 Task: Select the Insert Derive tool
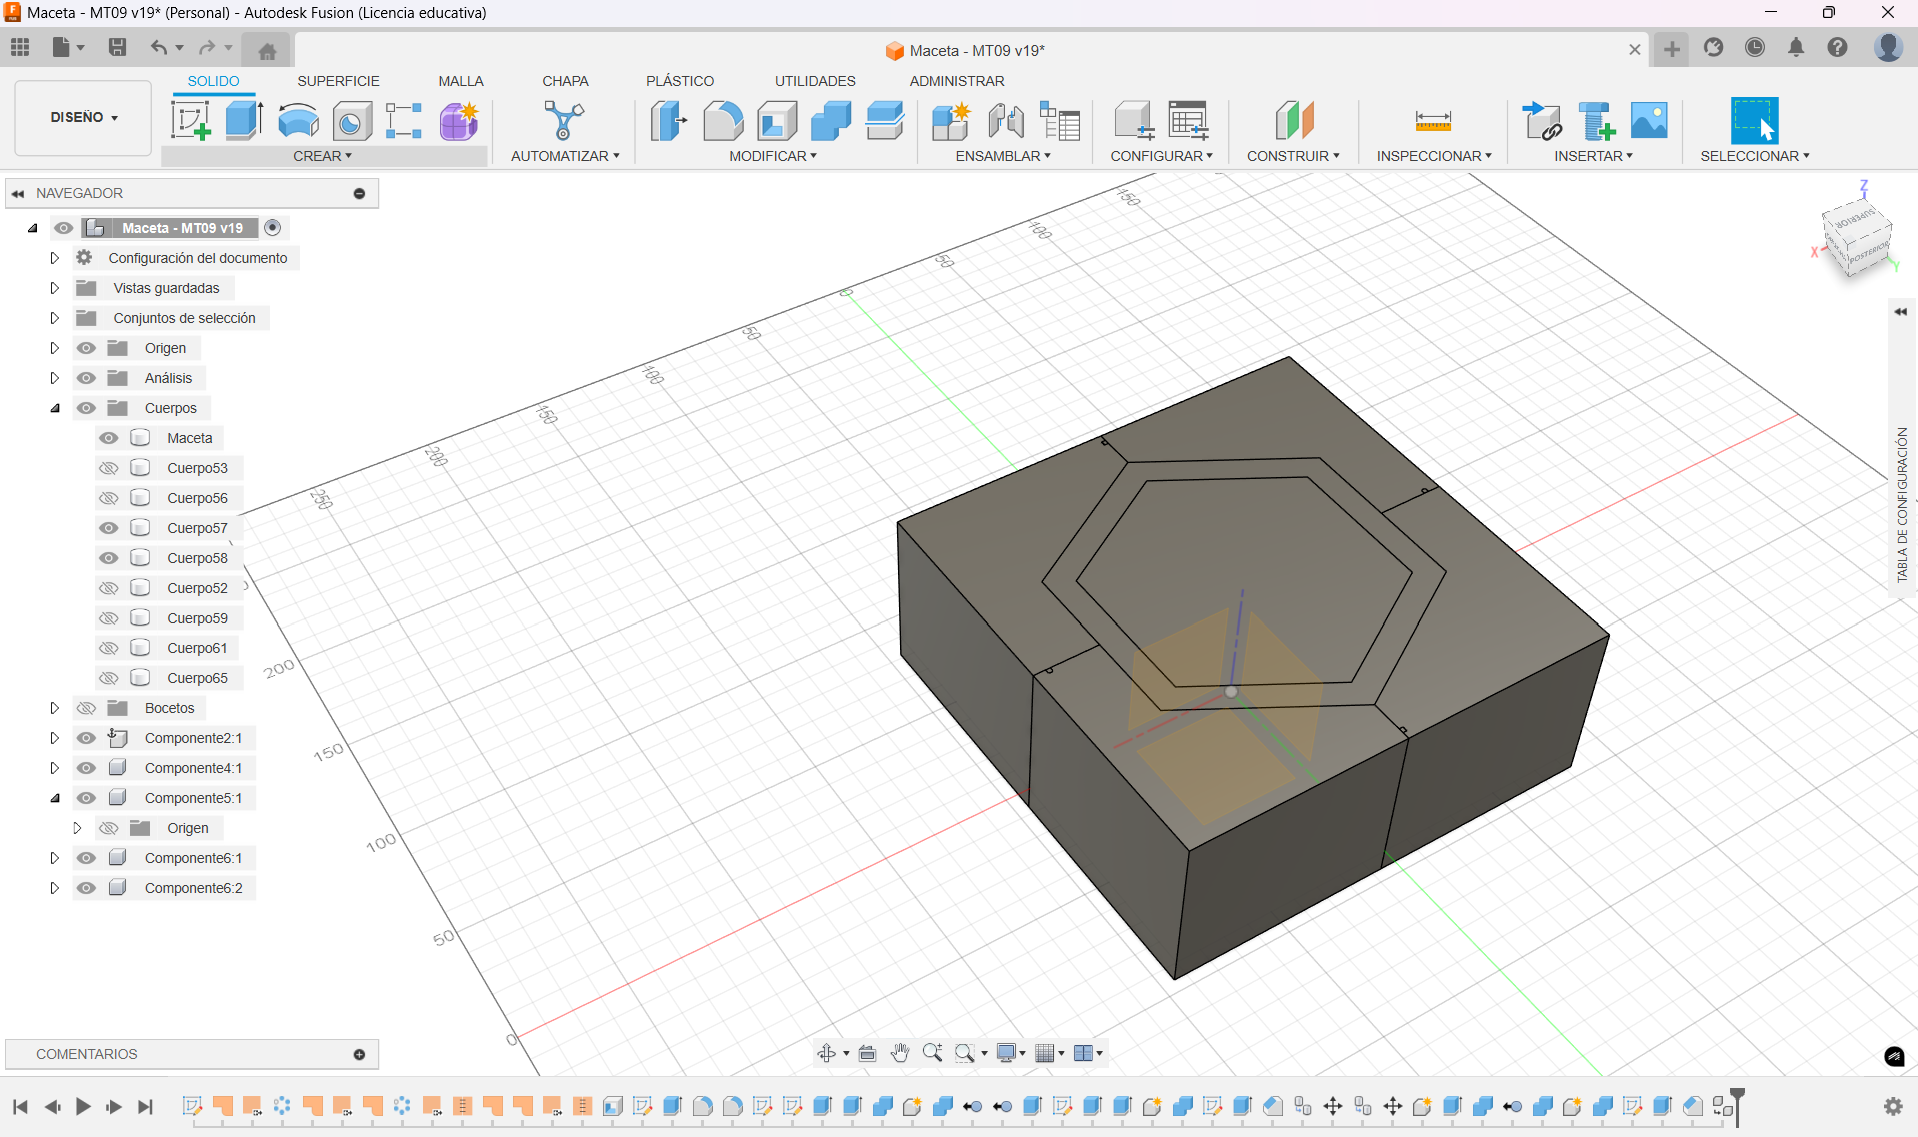1541,121
